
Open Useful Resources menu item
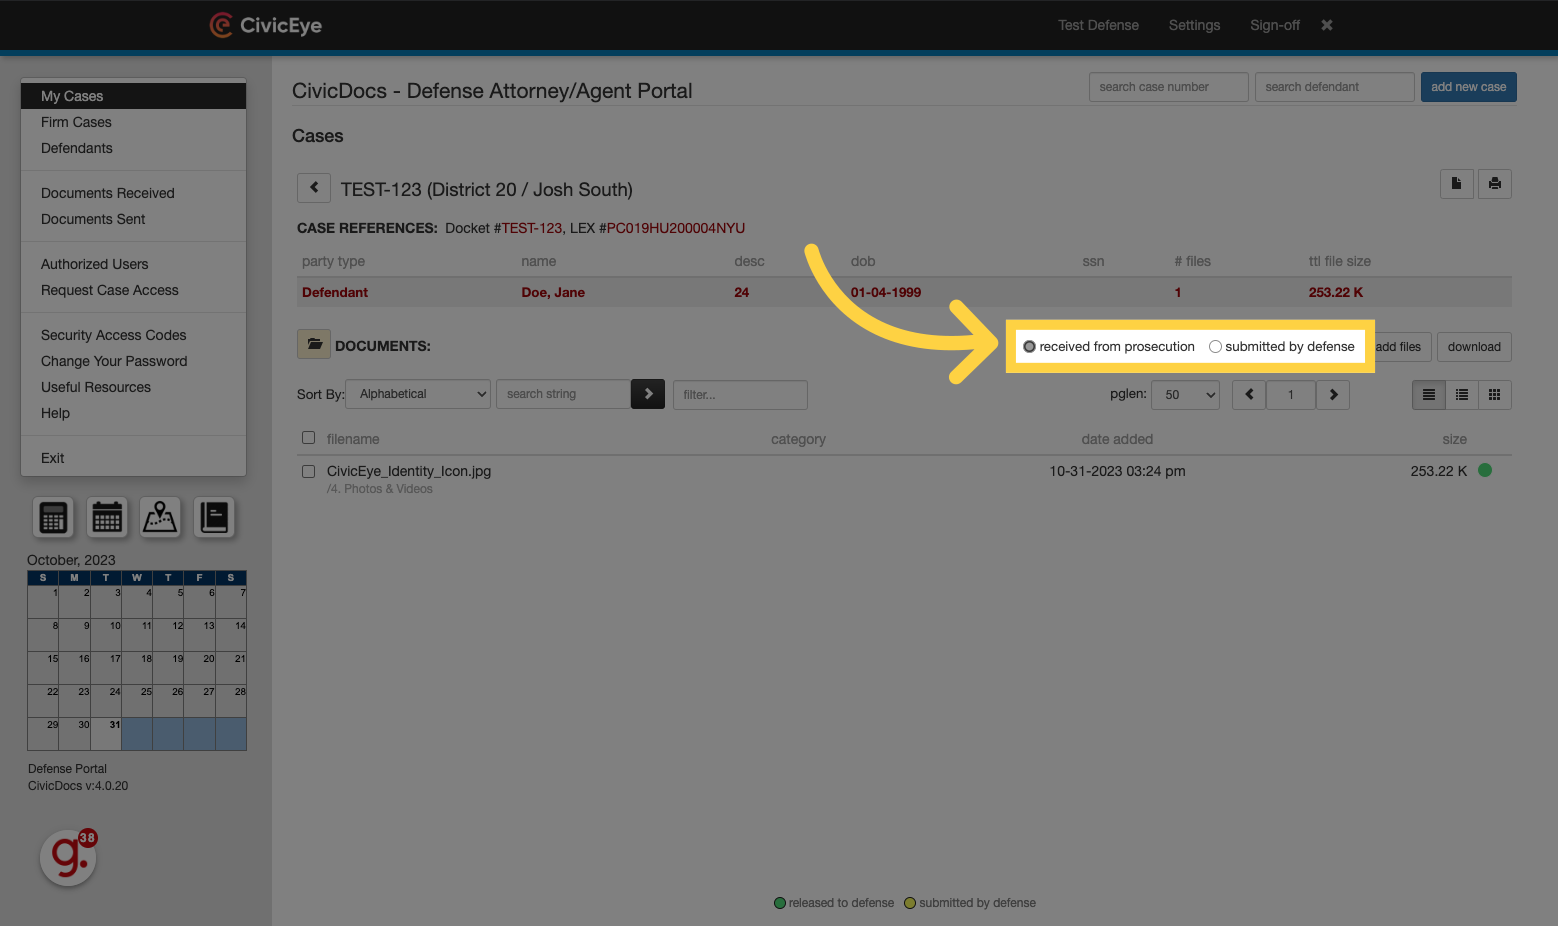[133, 387]
